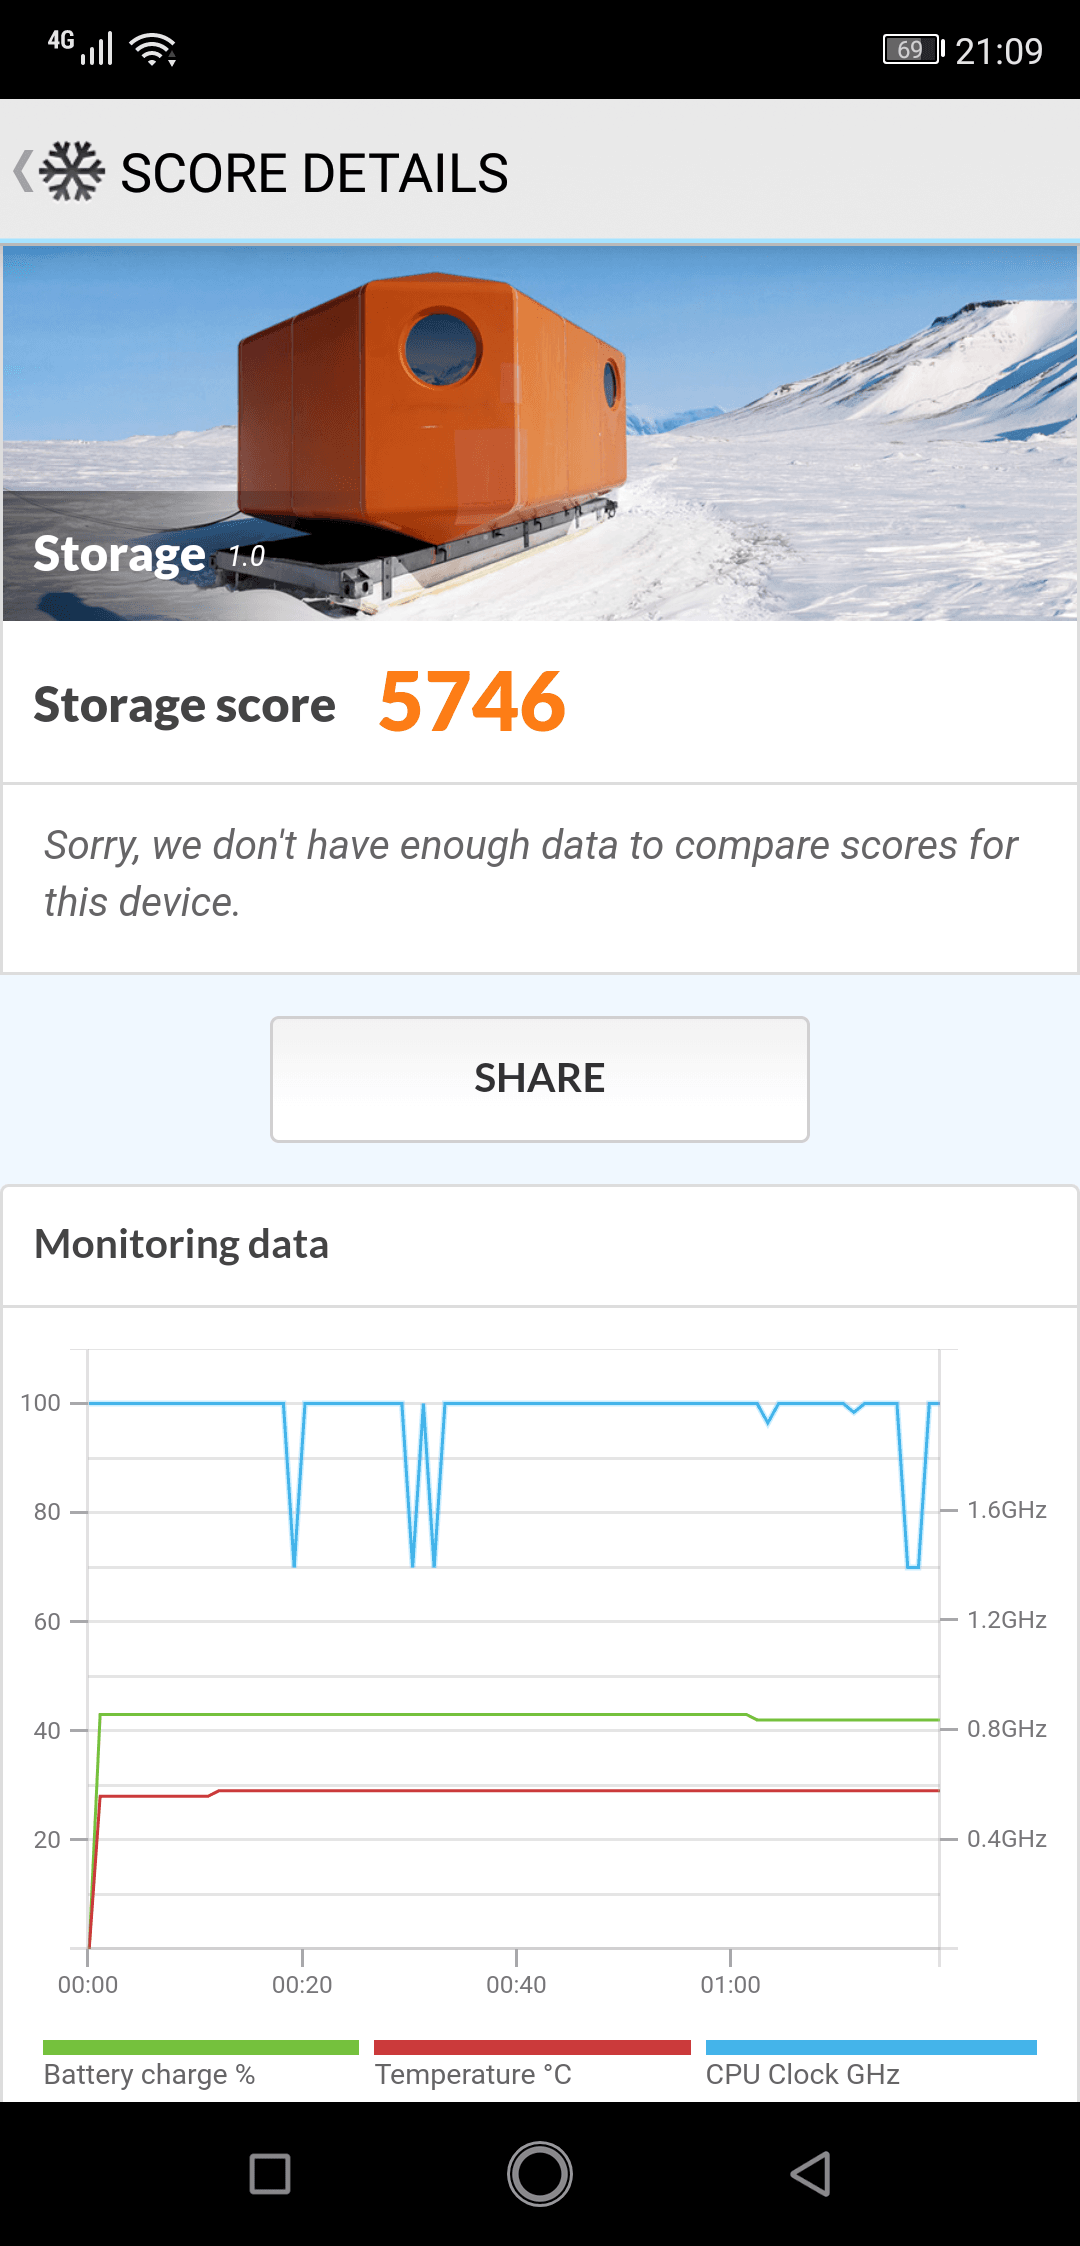Tap the 00:20 marker on chart timeline

(302, 1984)
